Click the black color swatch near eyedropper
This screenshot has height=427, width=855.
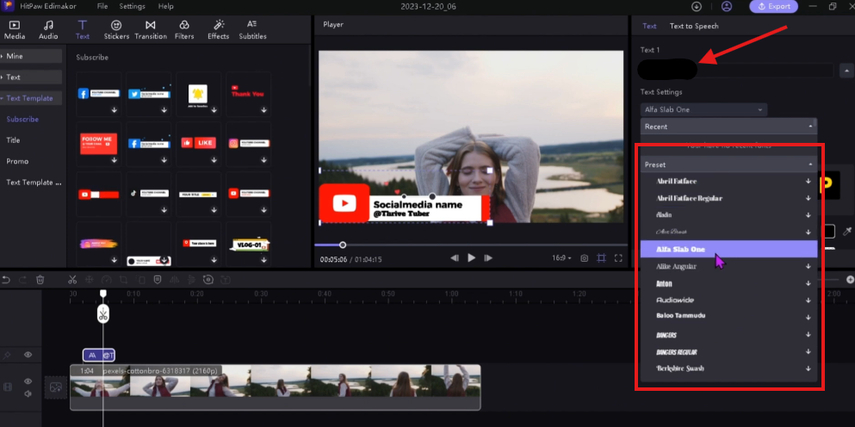click(x=829, y=232)
